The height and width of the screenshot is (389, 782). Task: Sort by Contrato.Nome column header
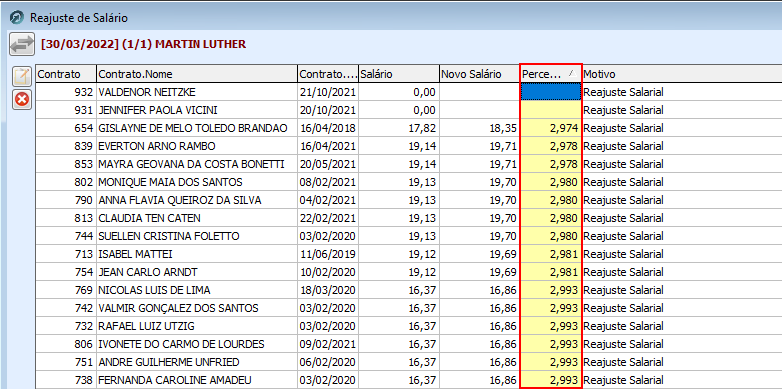click(x=197, y=74)
